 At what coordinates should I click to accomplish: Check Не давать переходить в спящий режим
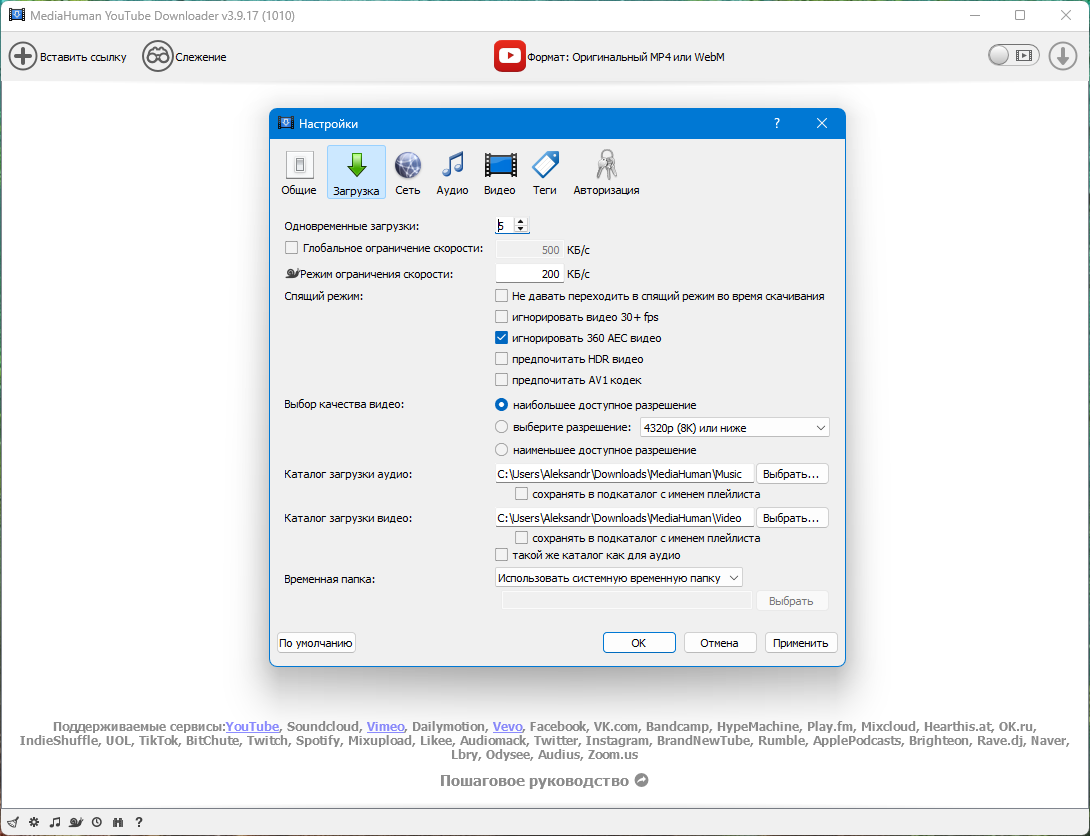(x=501, y=296)
